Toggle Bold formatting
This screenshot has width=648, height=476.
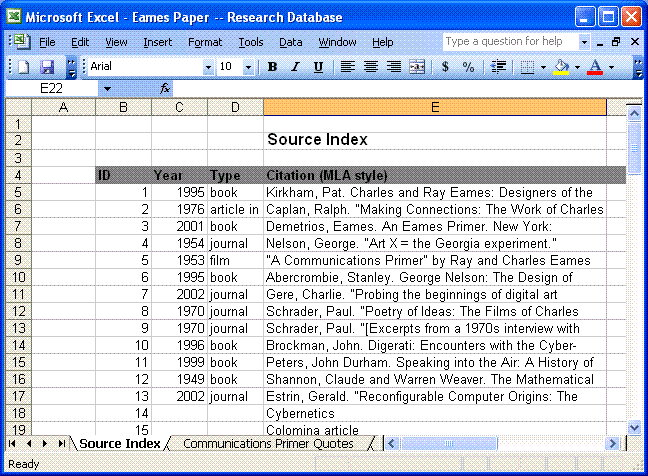(272, 67)
